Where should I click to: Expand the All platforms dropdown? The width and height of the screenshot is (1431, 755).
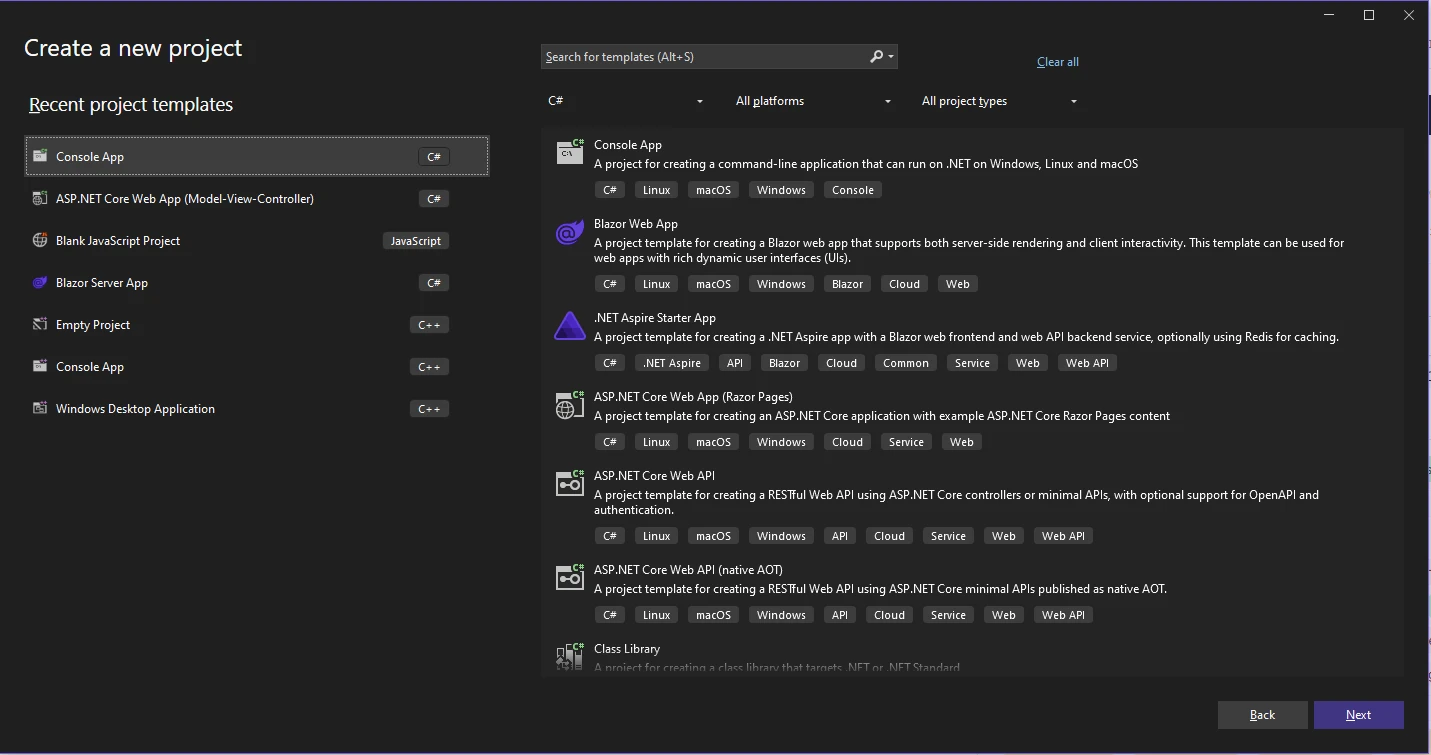[x=813, y=101]
